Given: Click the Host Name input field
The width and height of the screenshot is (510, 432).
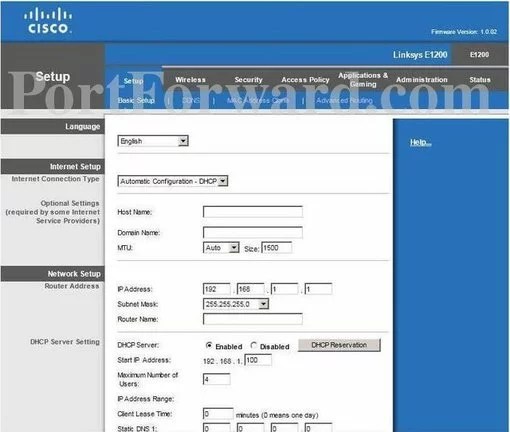Looking at the screenshot, I should (x=253, y=212).
